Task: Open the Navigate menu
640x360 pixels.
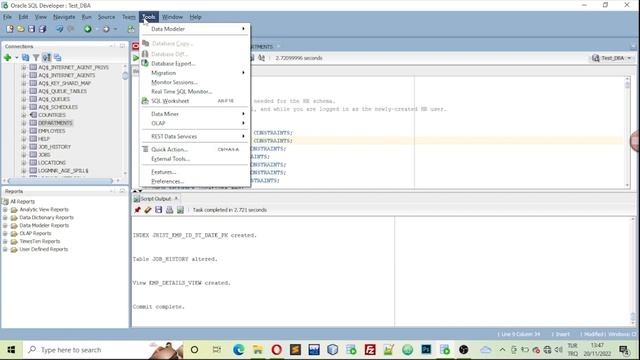Action: (64, 17)
